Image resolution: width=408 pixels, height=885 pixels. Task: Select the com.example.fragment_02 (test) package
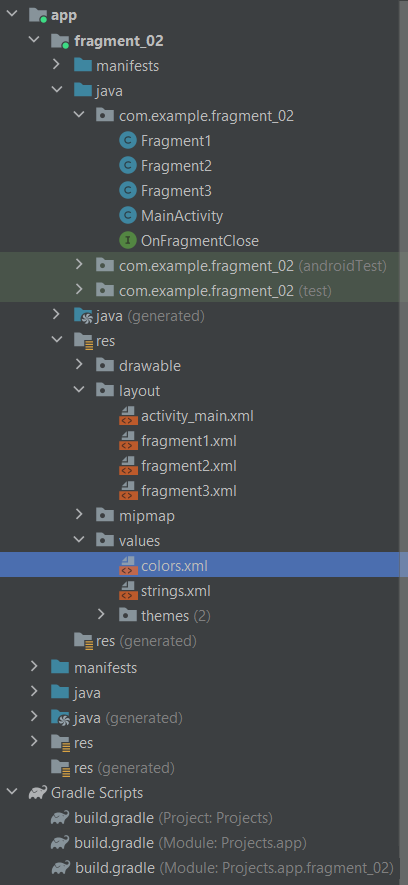tap(225, 291)
